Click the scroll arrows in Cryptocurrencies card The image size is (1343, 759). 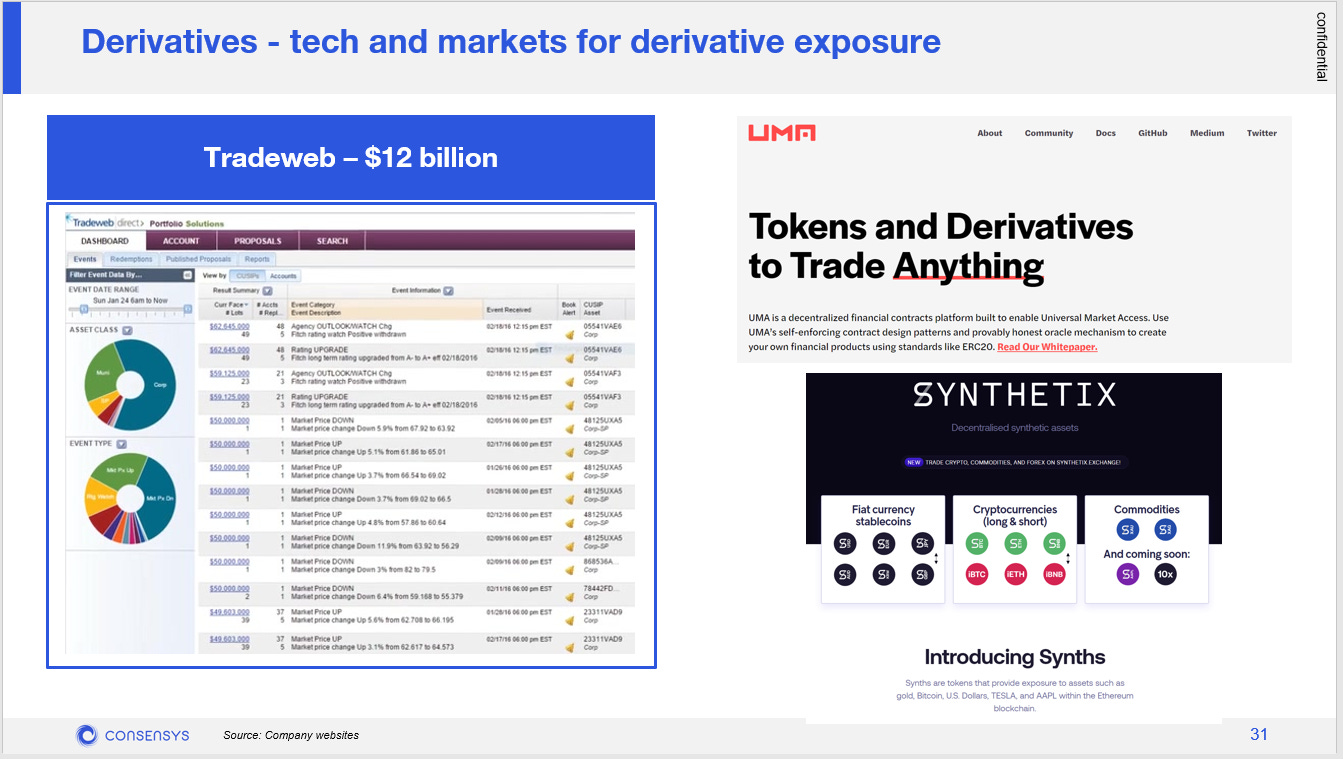(1068, 560)
